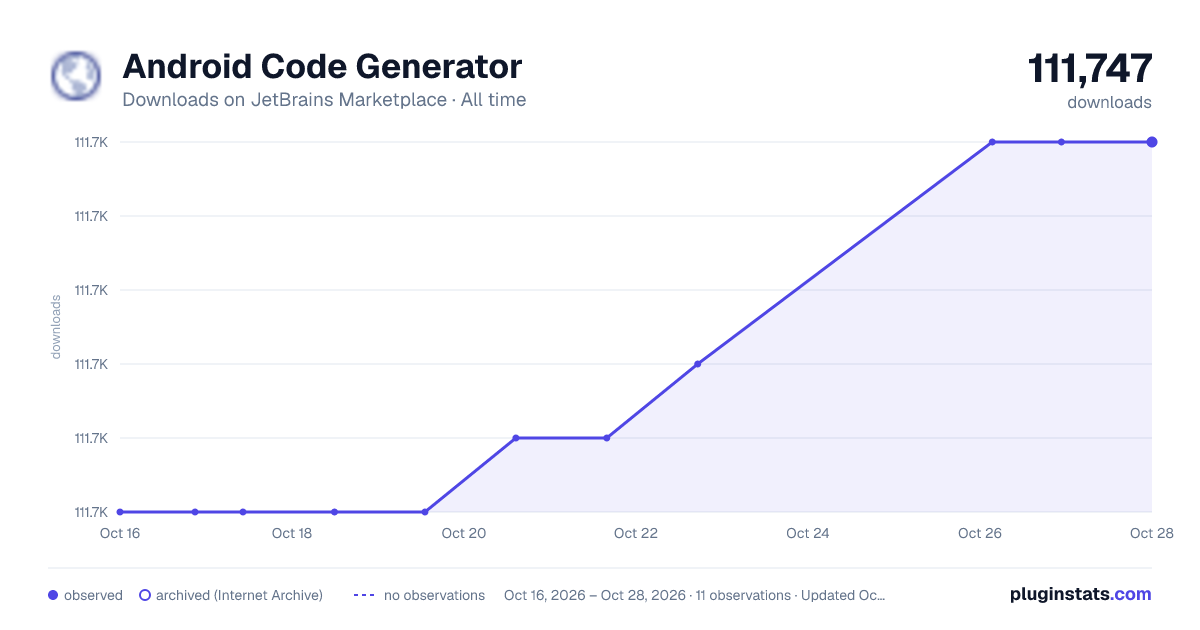Screen dimensions: 1200x630
Task: Click the data point just after Oct 22
Action: coord(697,364)
